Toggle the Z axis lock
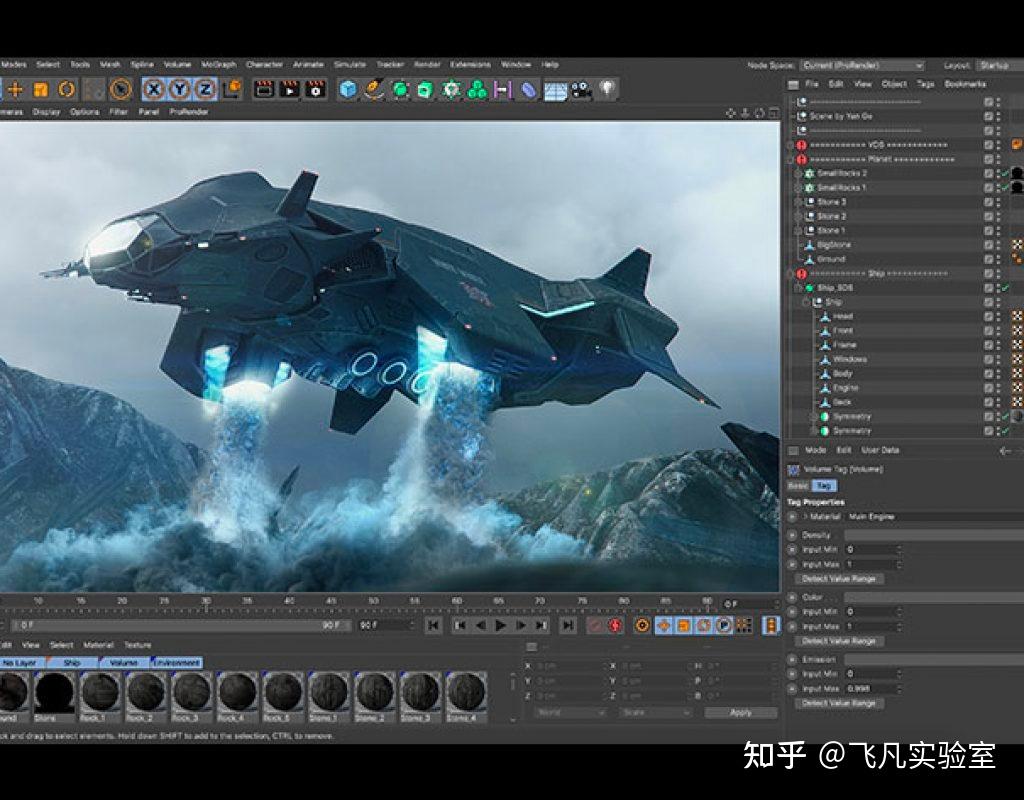 [205, 89]
